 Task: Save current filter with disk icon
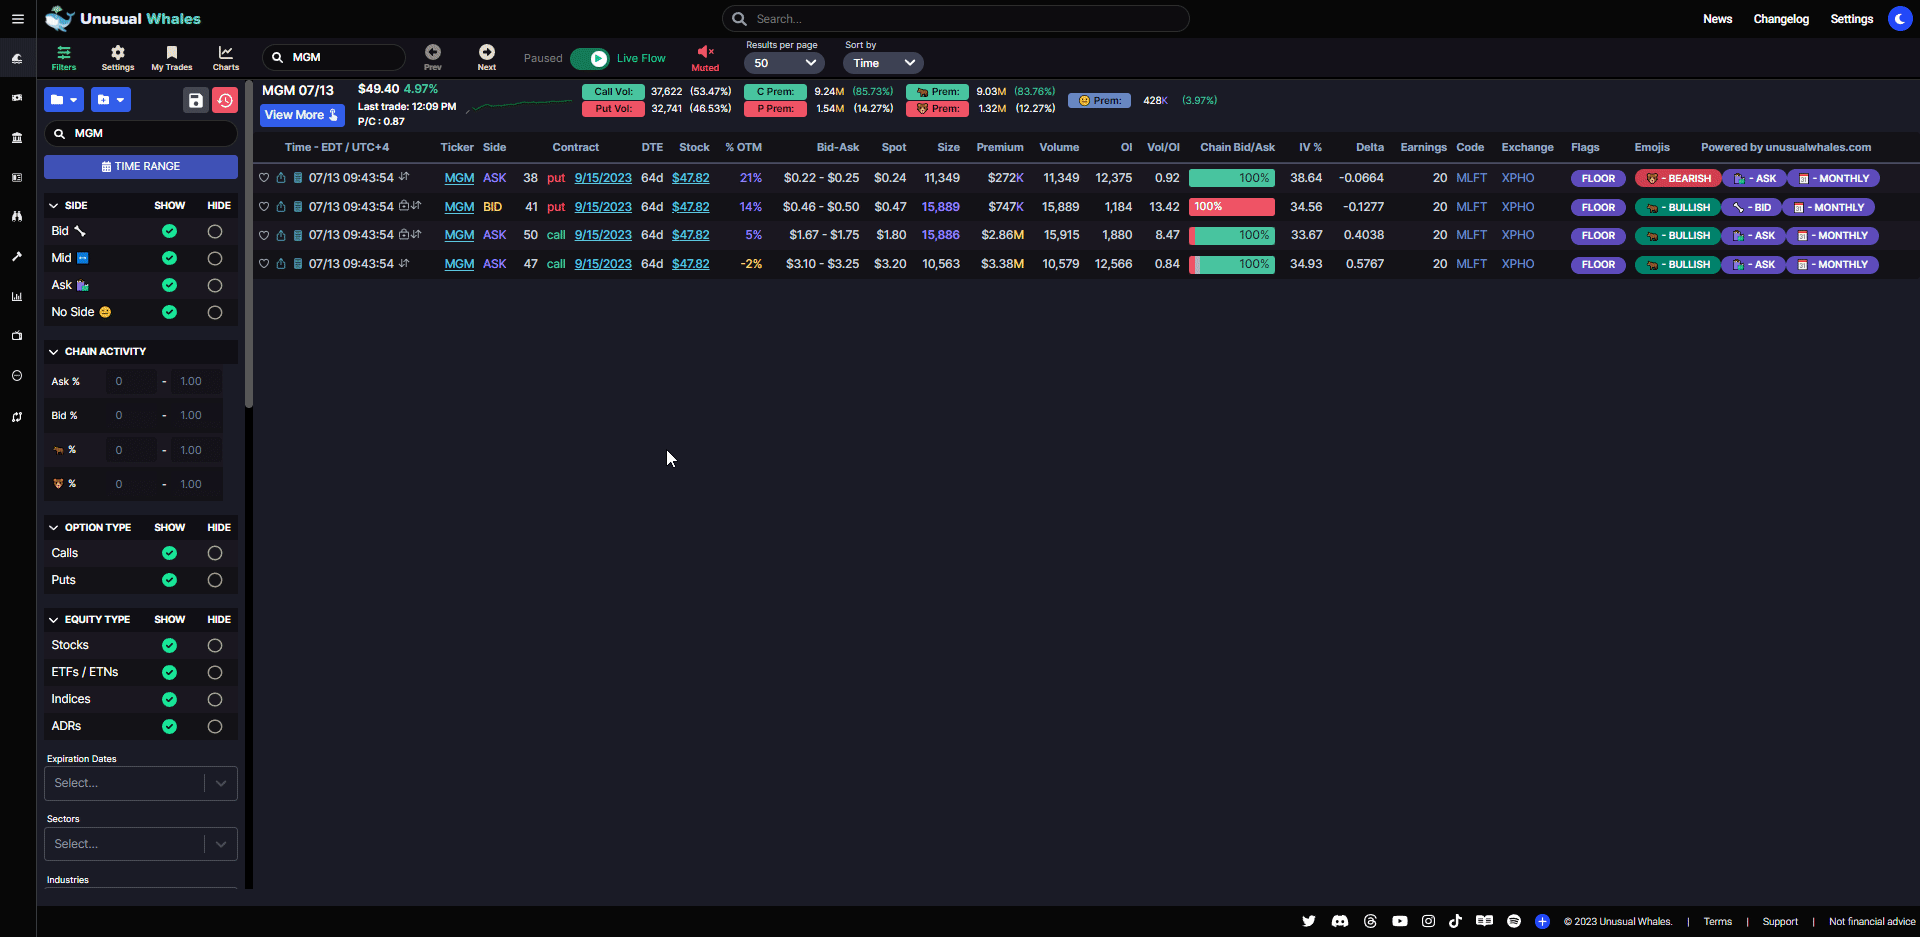coord(196,100)
